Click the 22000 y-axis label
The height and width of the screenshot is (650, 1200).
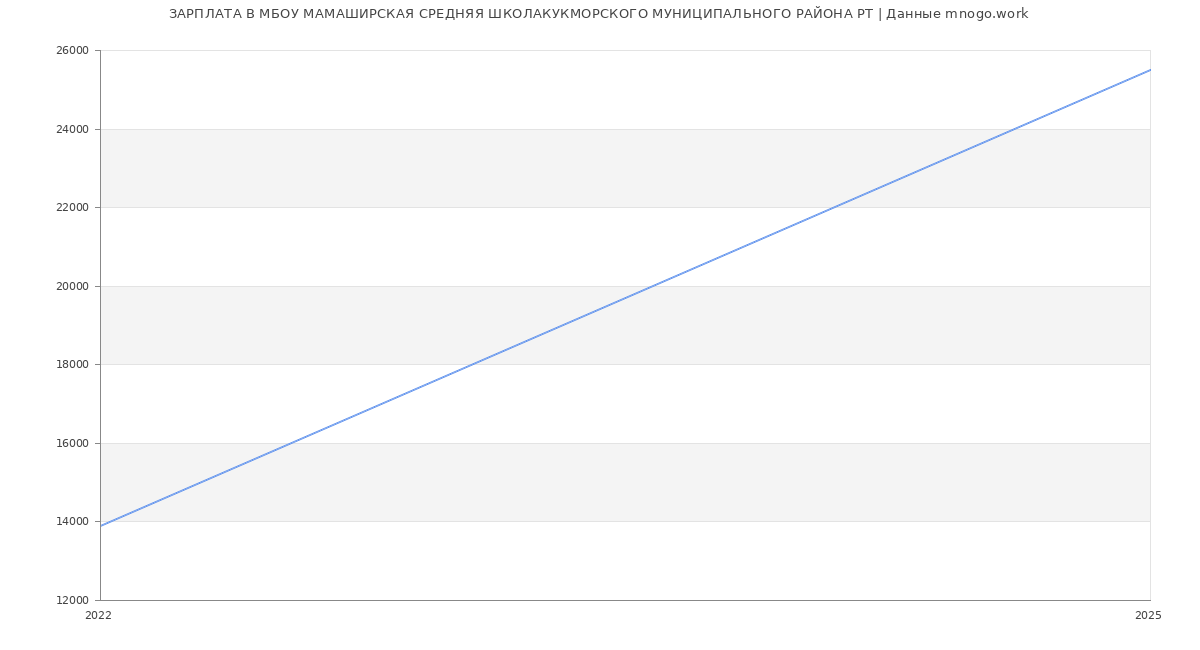click(72, 208)
